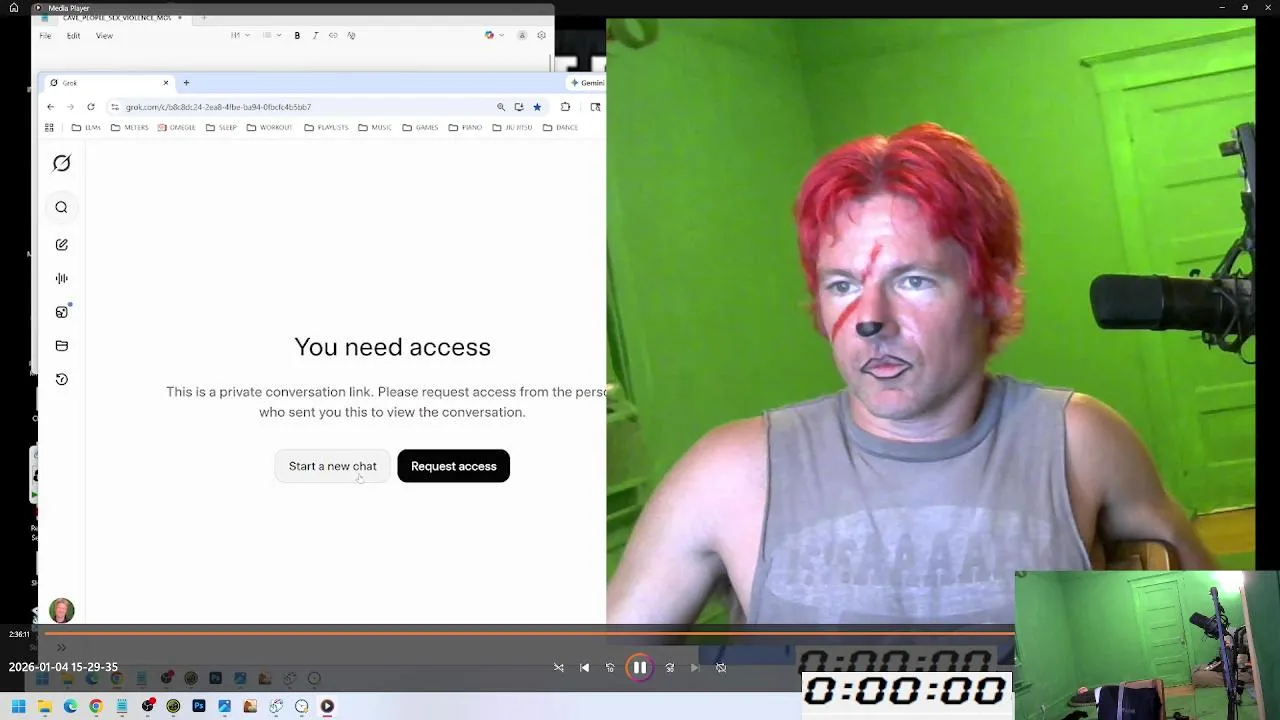Skip to previous track in Media Player

pyautogui.click(x=584, y=668)
